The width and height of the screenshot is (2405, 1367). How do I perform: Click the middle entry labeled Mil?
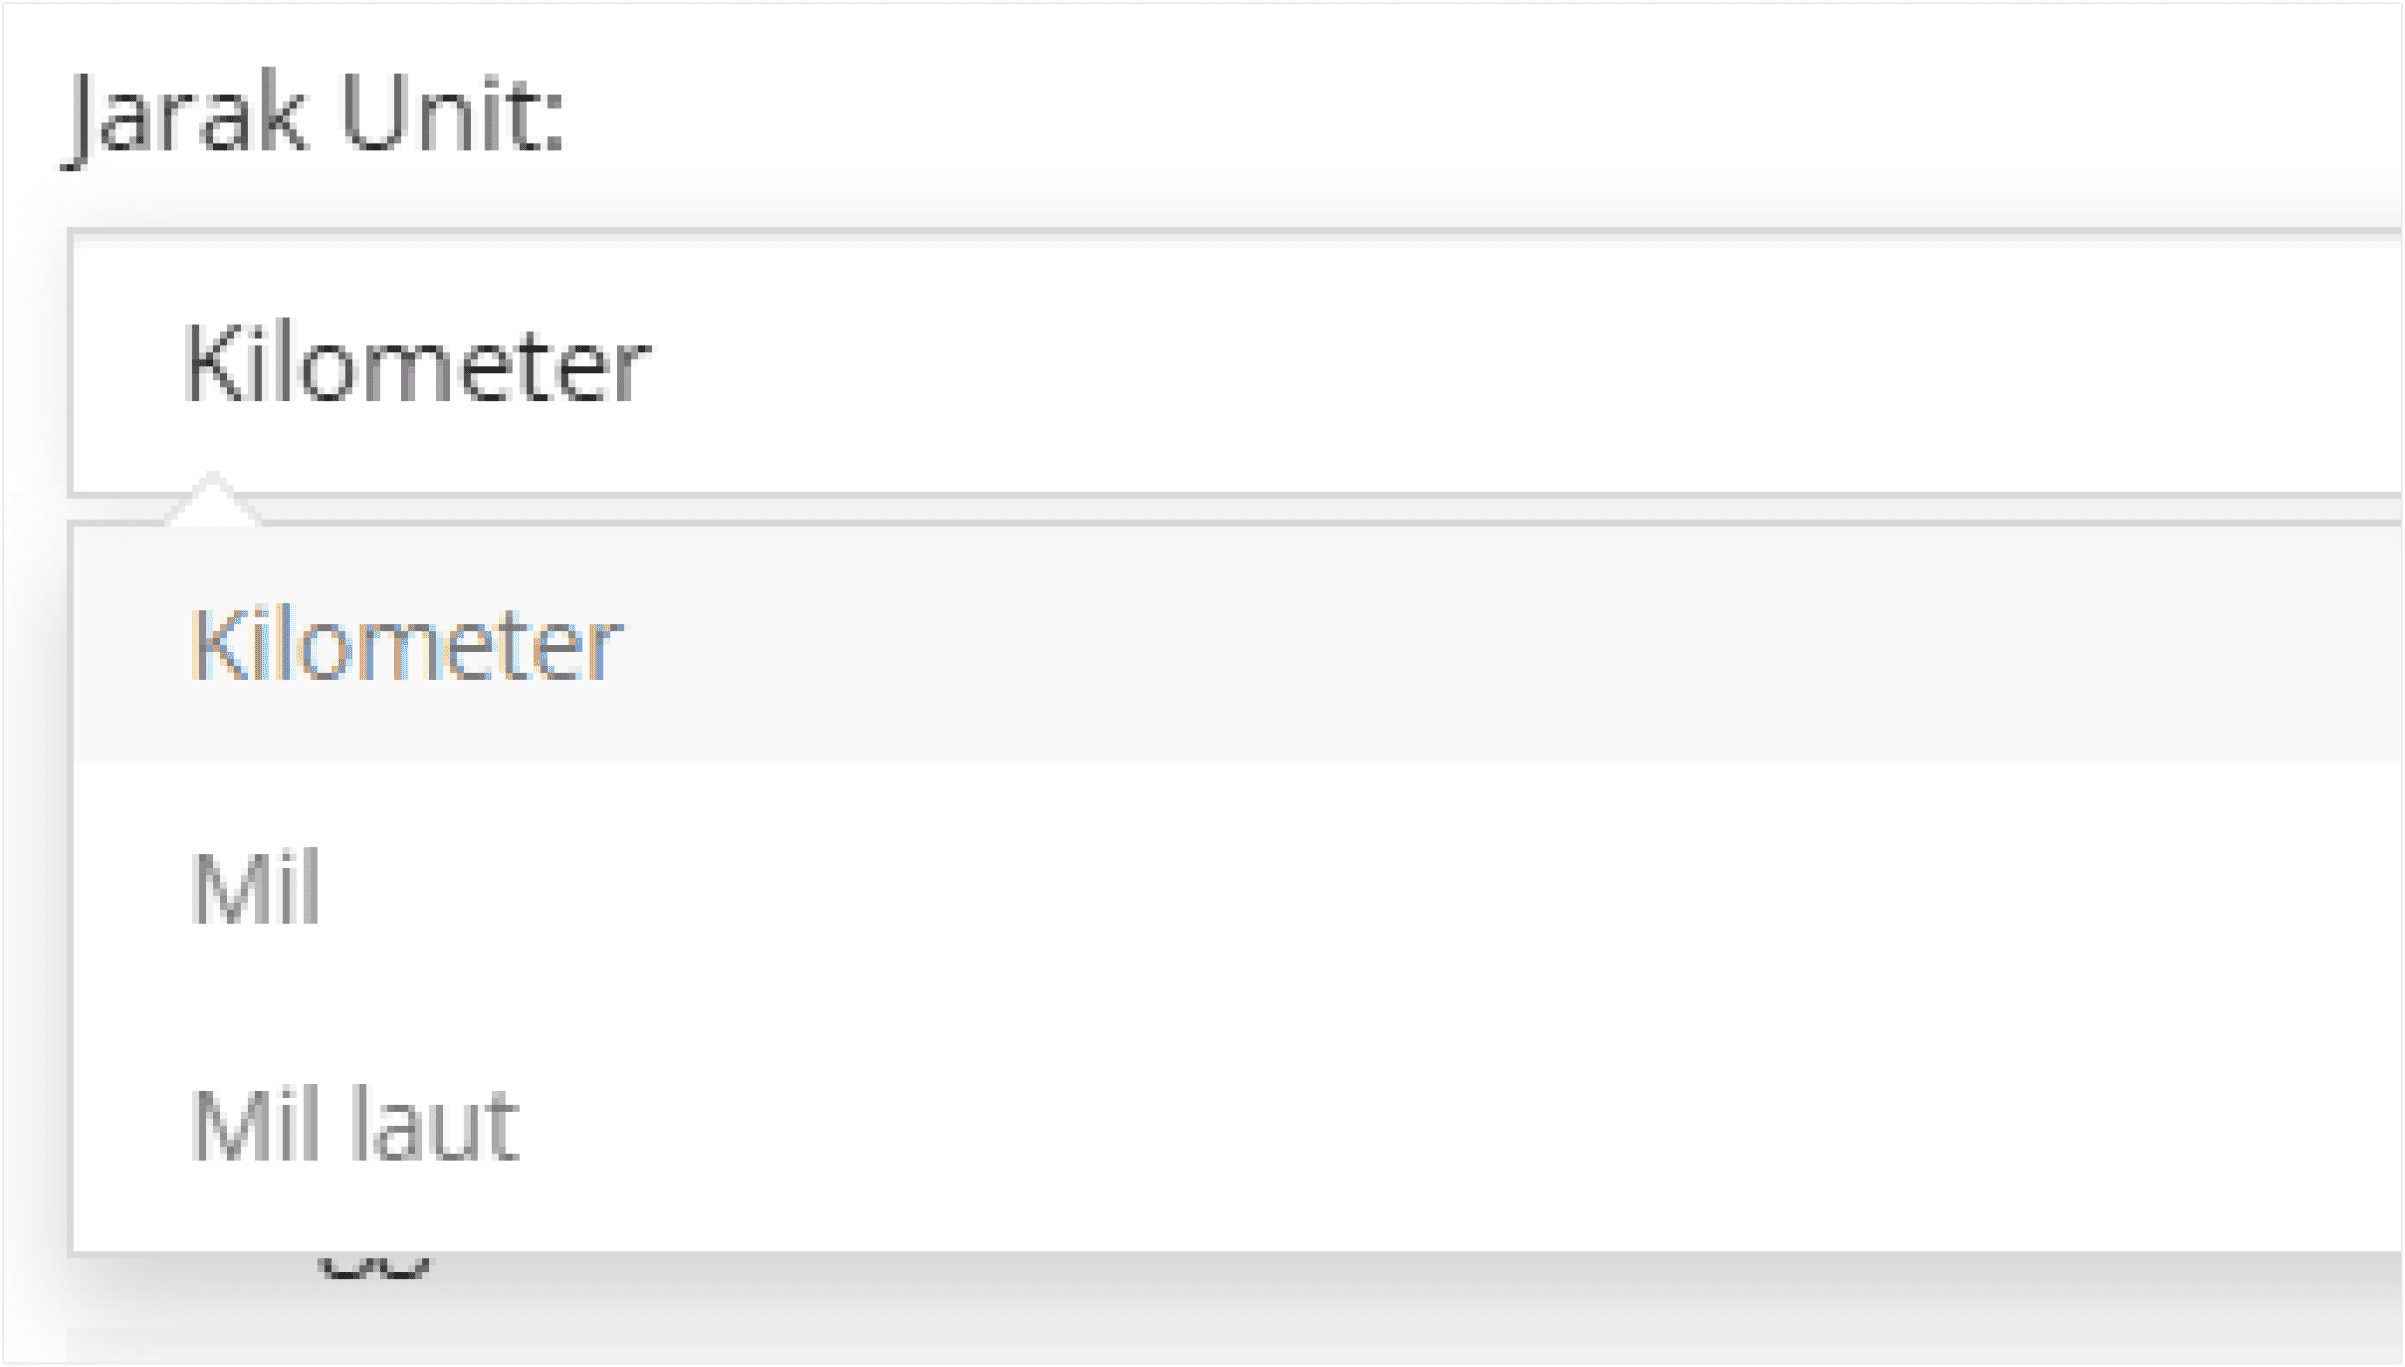pos(1238,885)
